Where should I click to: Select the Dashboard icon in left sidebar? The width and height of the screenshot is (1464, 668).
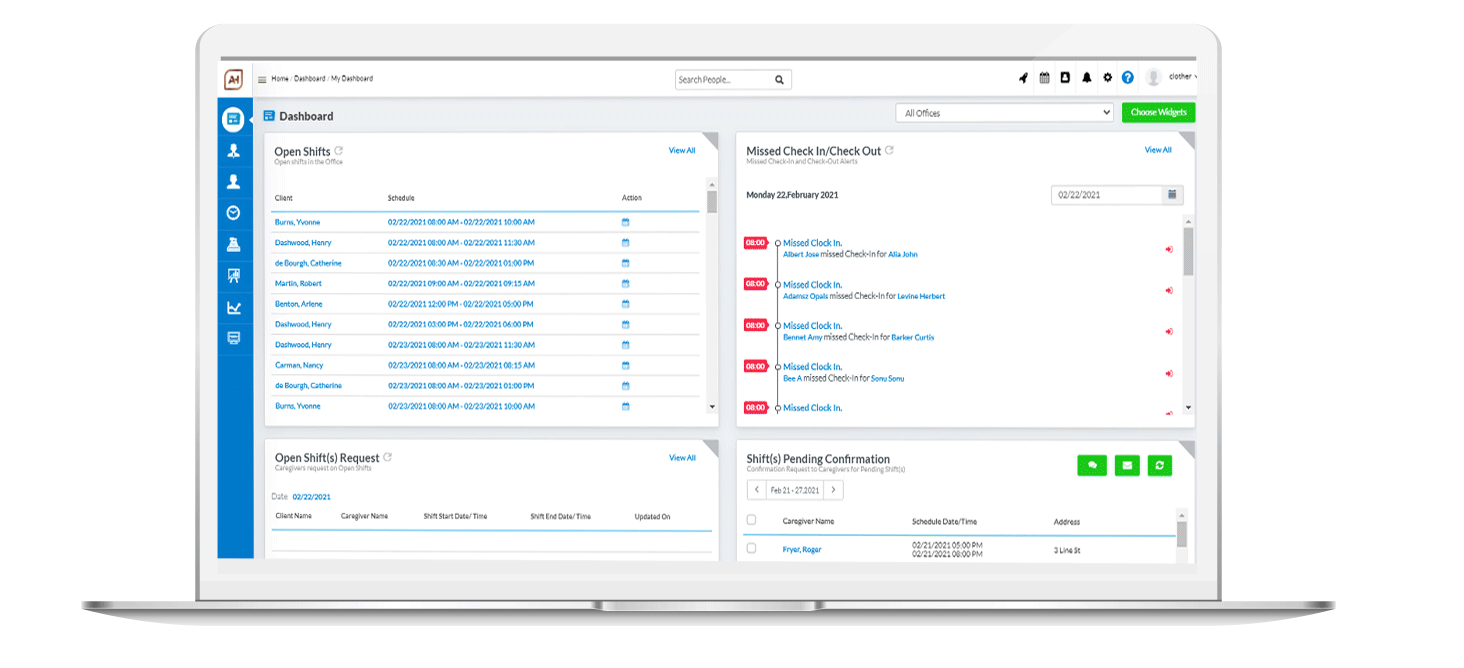tap(233, 119)
